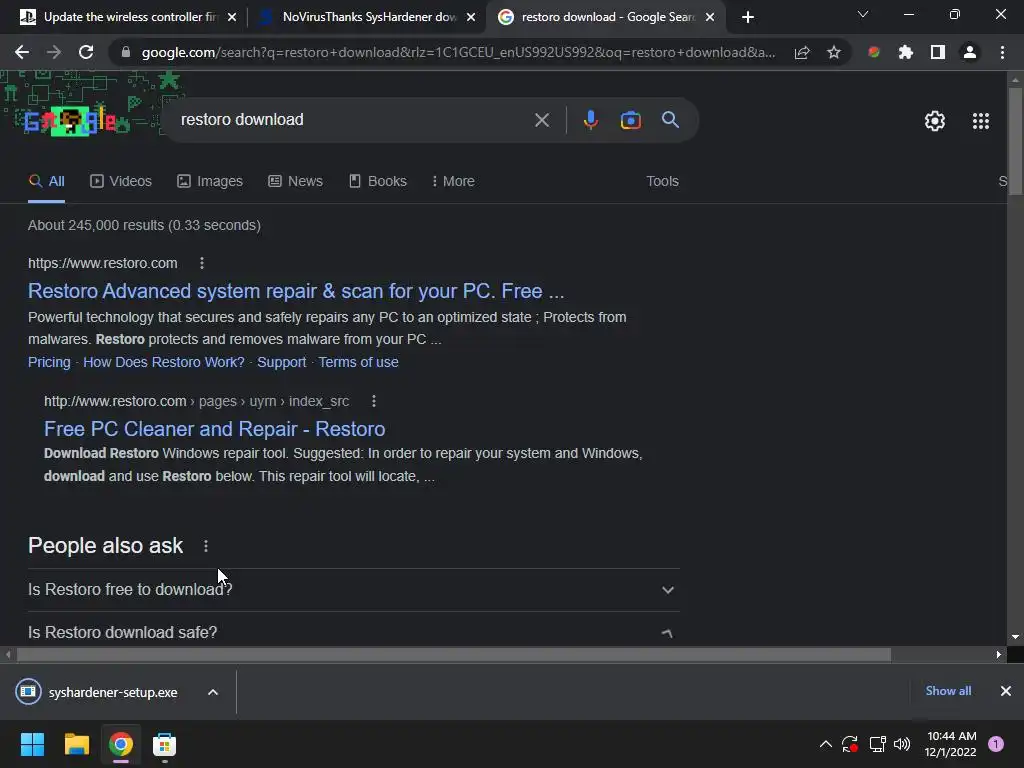This screenshot has width=1024, height=768.
Task: Open Microsoft Store from taskbar
Action: 165,744
